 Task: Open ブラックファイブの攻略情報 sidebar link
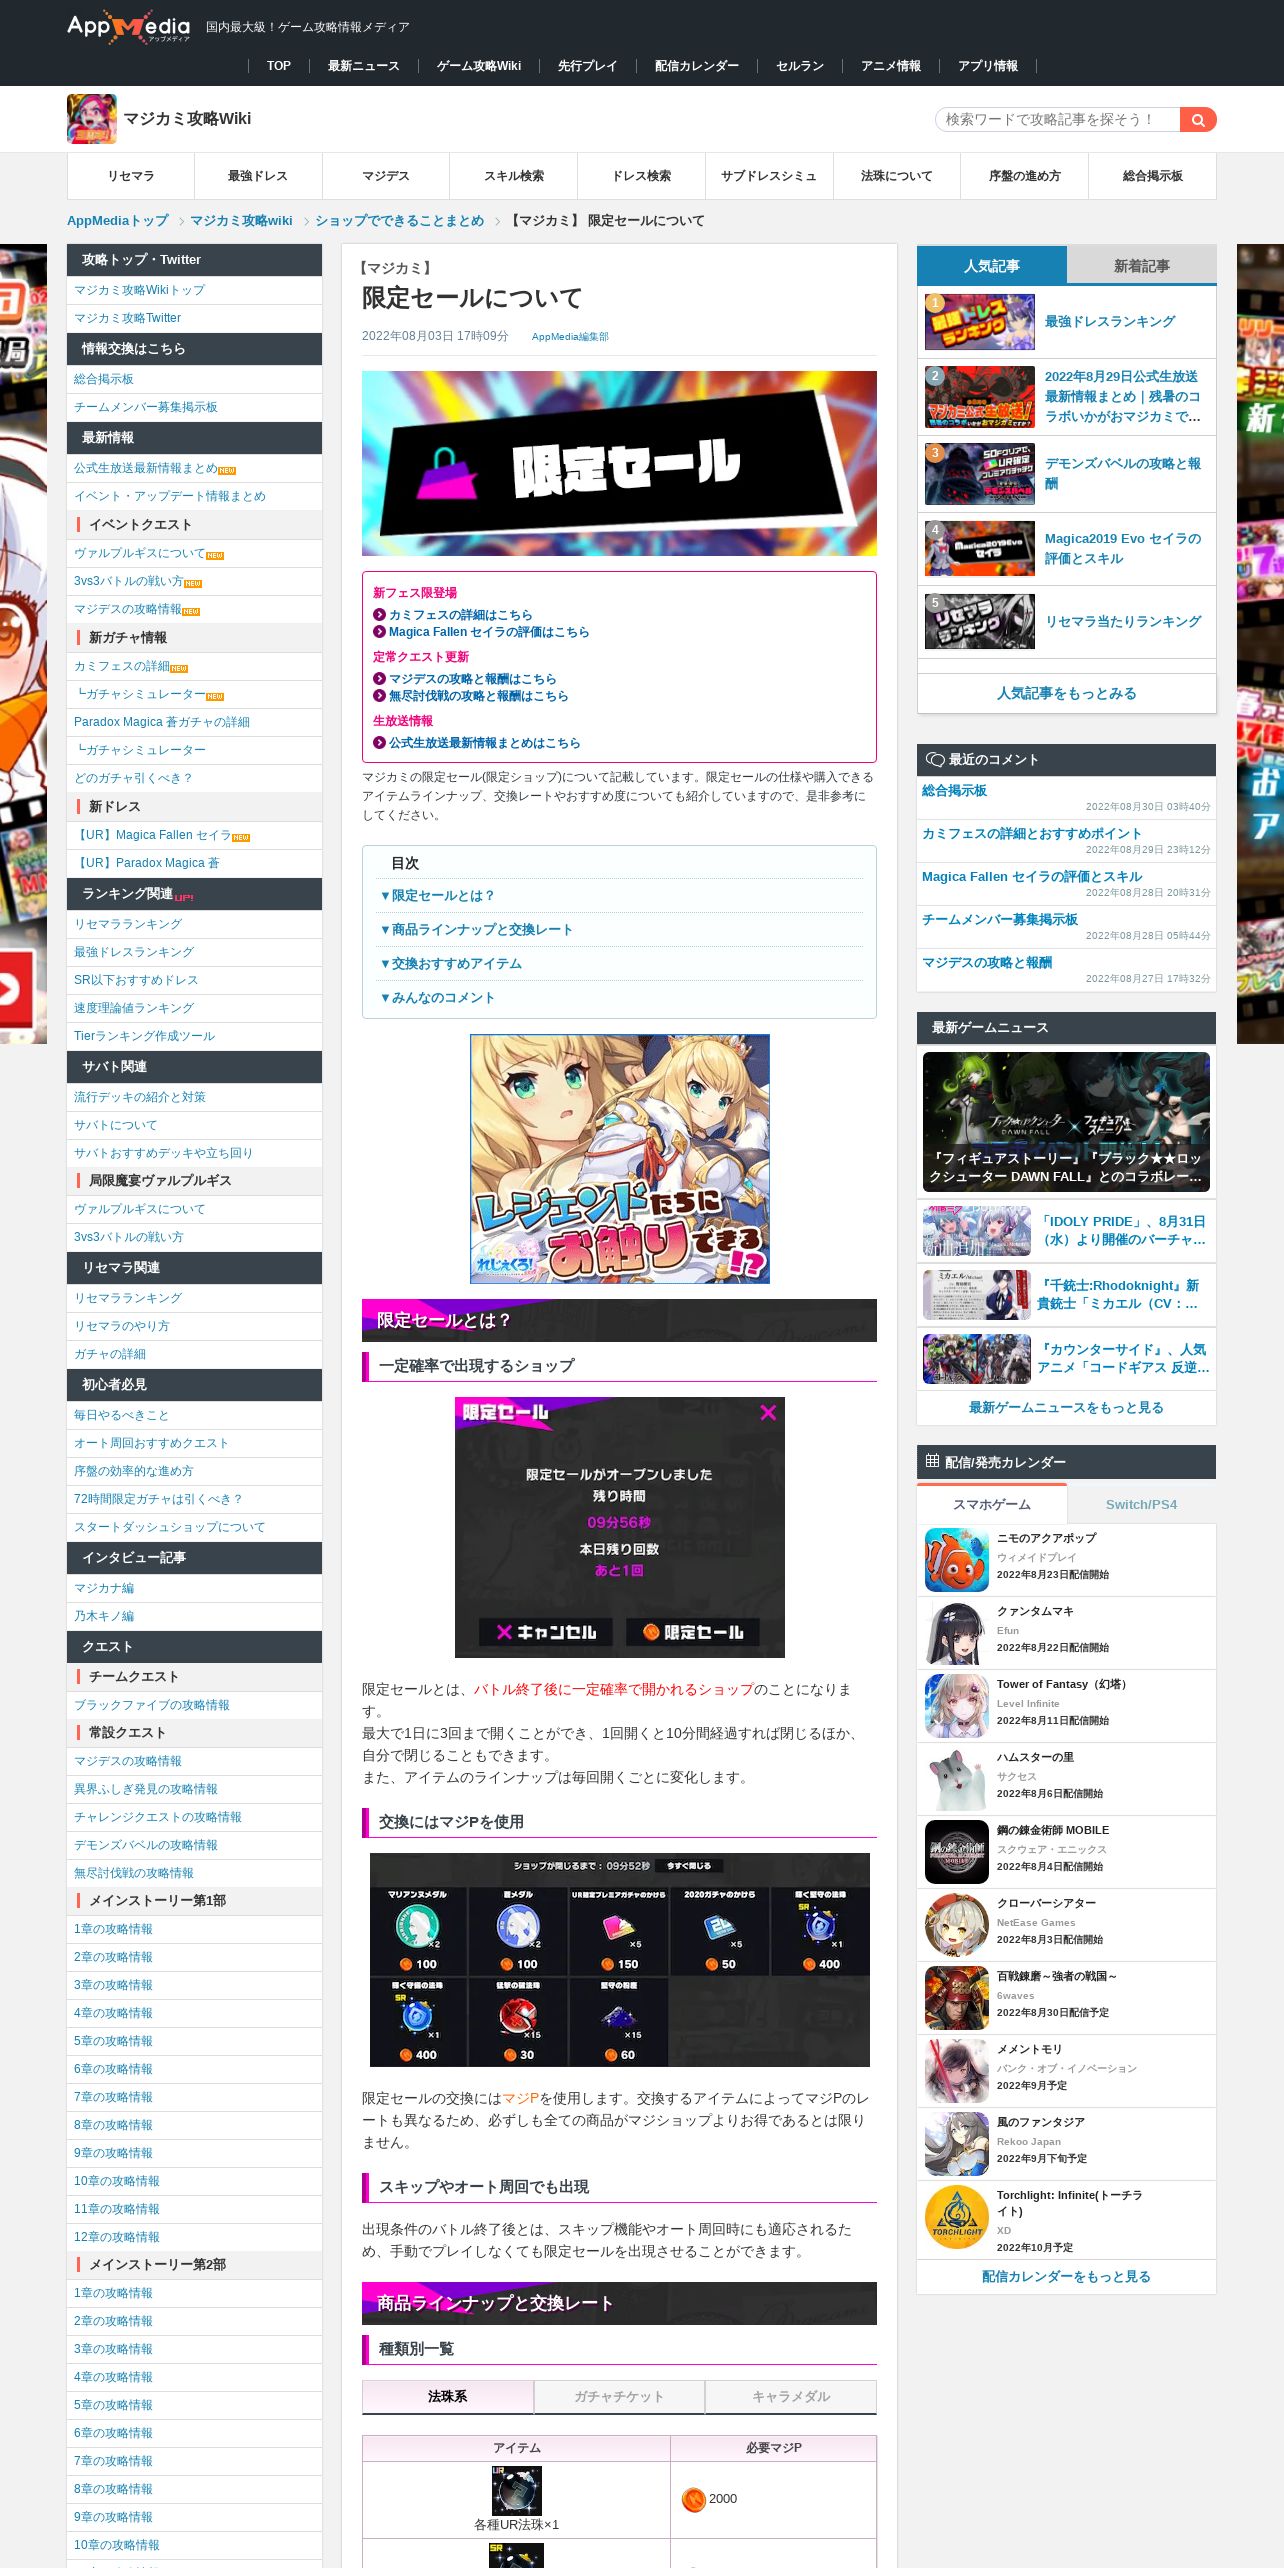(152, 1705)
